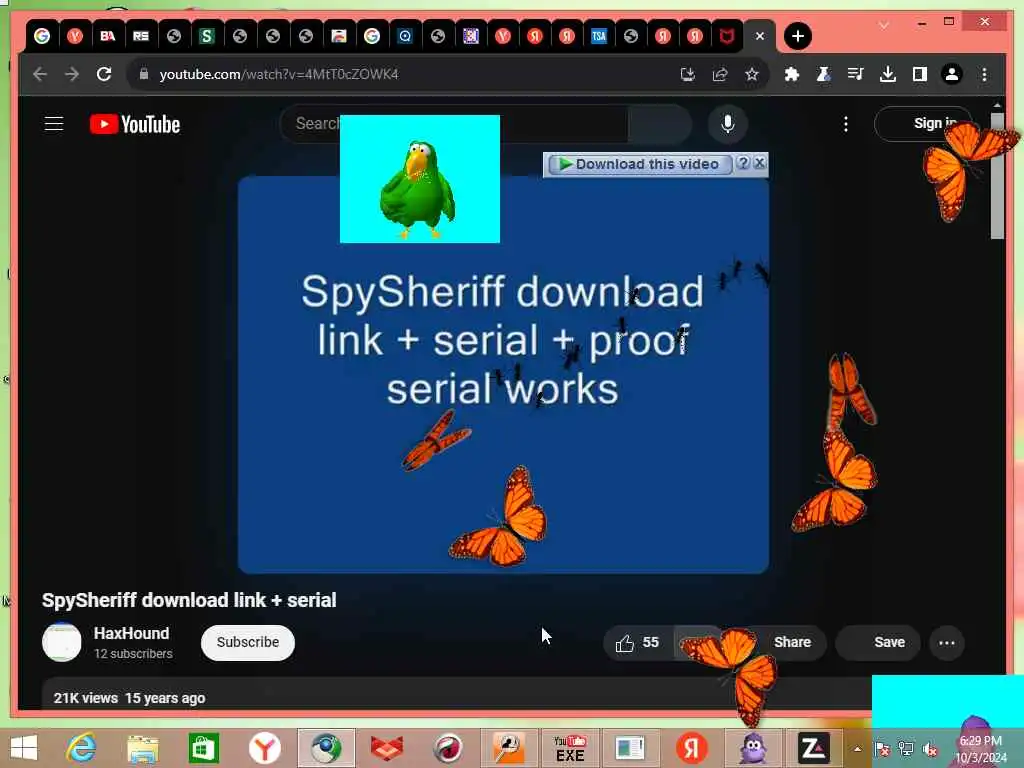Expand description showing 21K views
The height and width of the screenshot is (768, 1024).
click(x=129, y=698)
